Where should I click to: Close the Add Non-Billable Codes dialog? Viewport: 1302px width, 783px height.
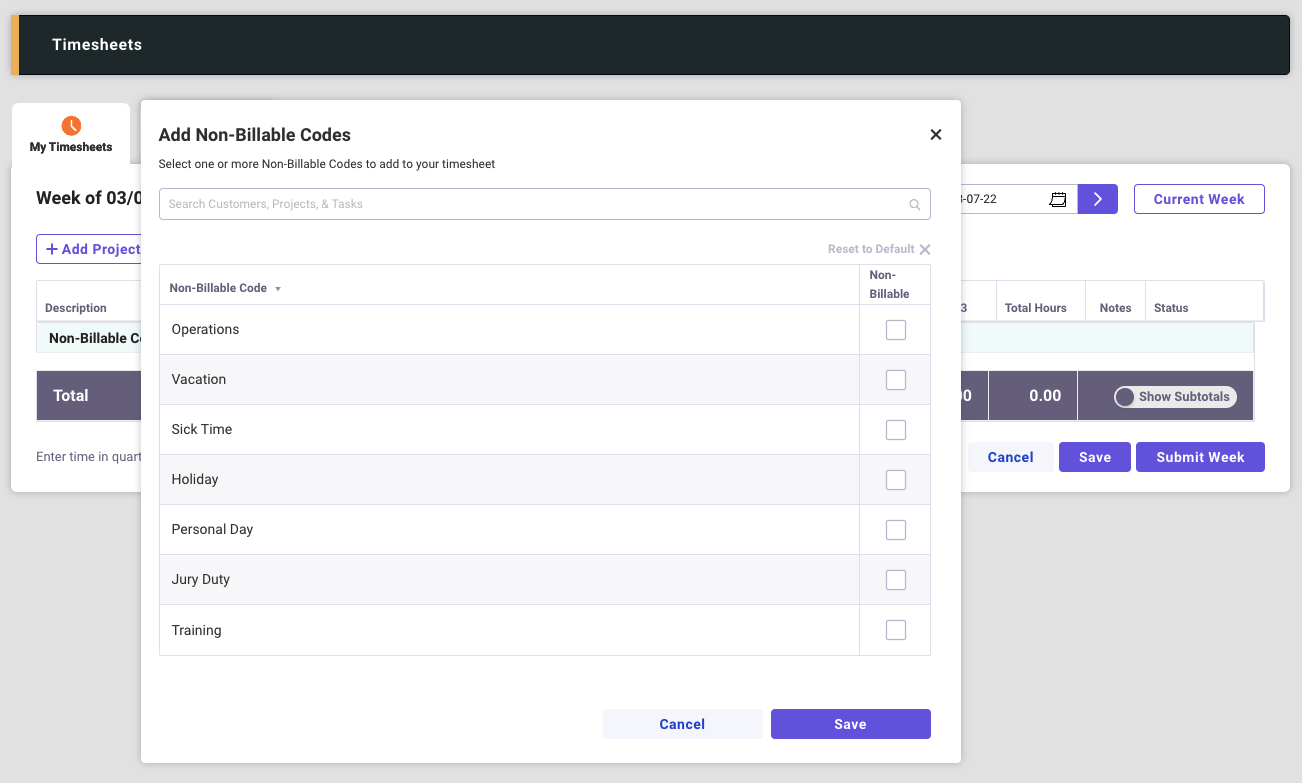[x=936, y=135]
